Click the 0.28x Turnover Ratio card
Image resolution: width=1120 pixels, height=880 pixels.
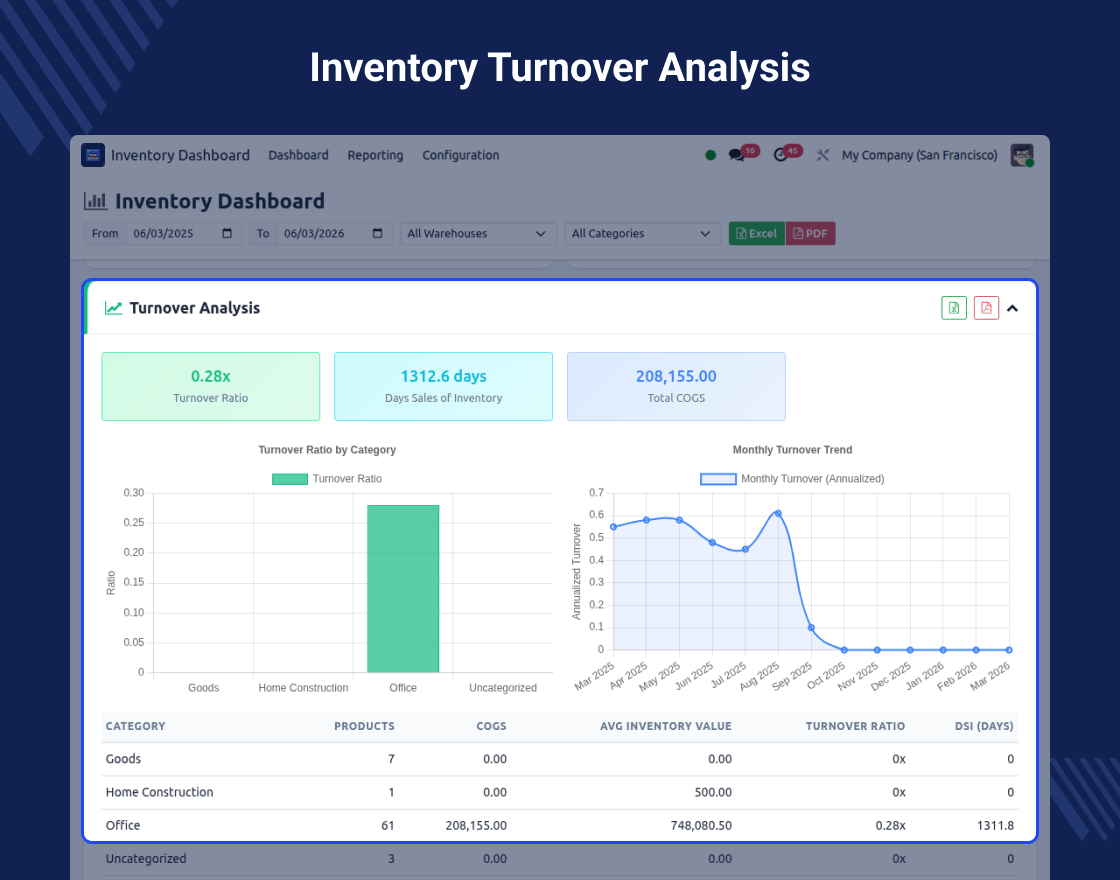point(211,386)
